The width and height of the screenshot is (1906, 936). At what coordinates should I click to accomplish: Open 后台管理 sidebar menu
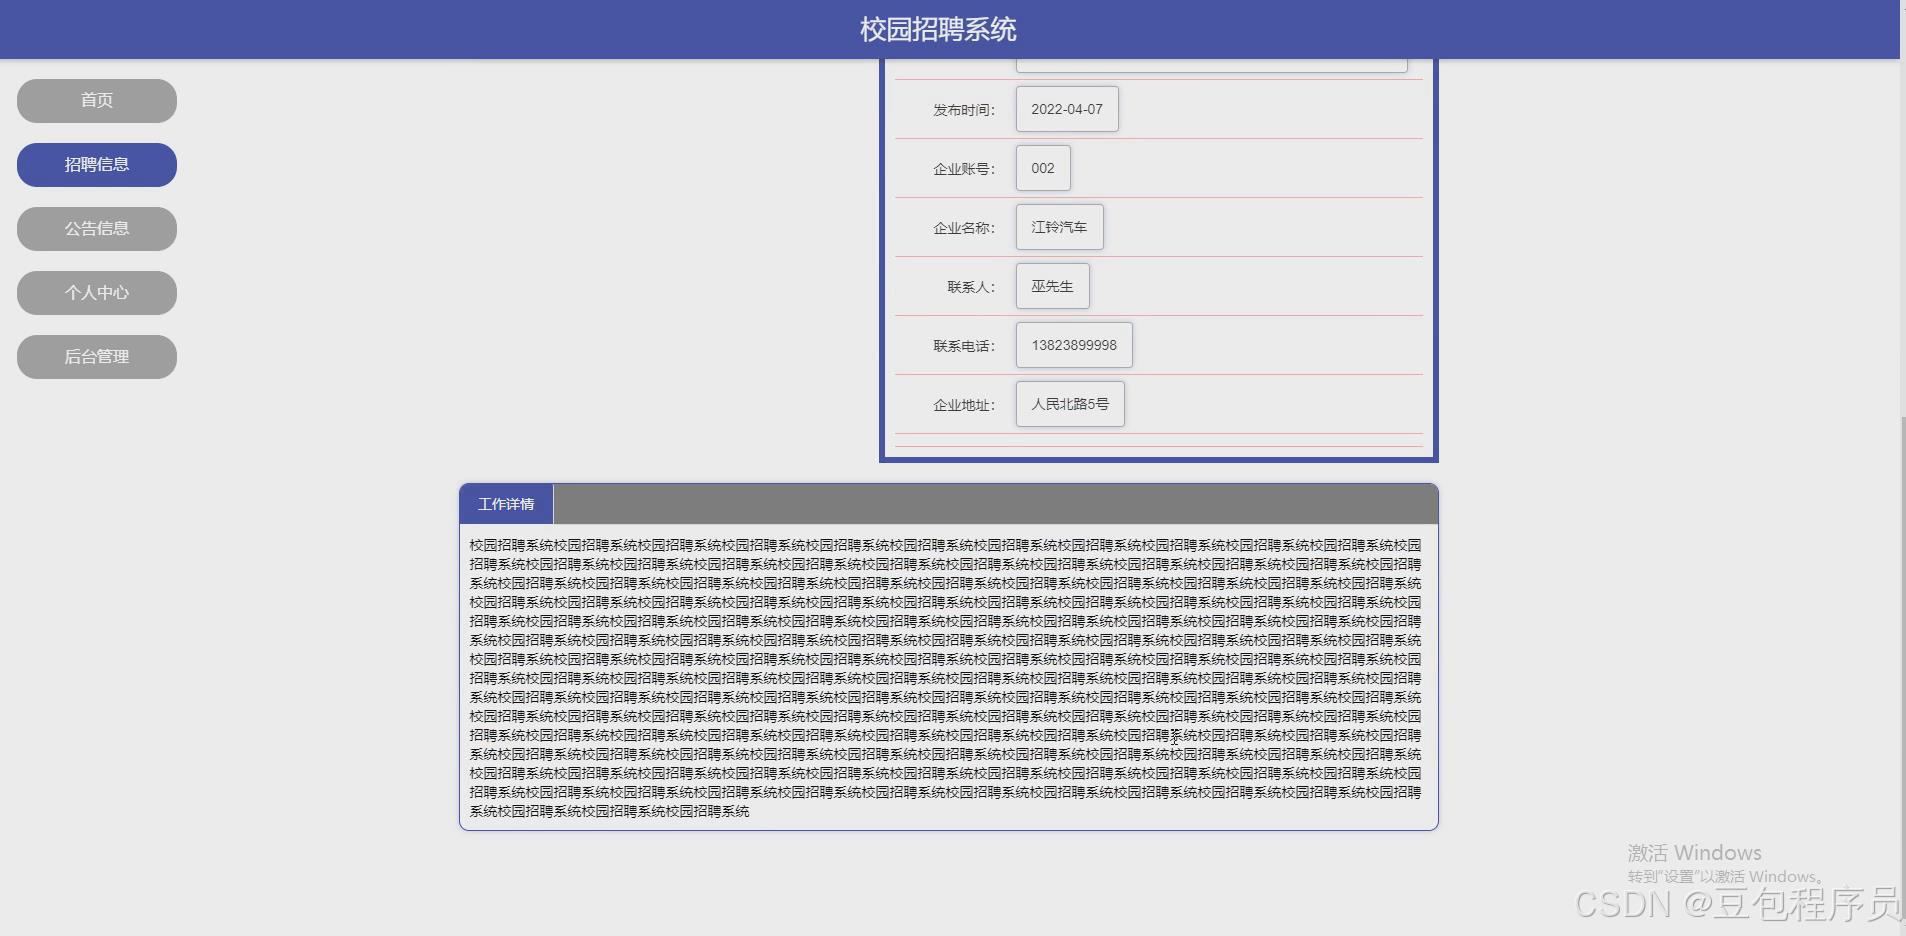[97, 357]
